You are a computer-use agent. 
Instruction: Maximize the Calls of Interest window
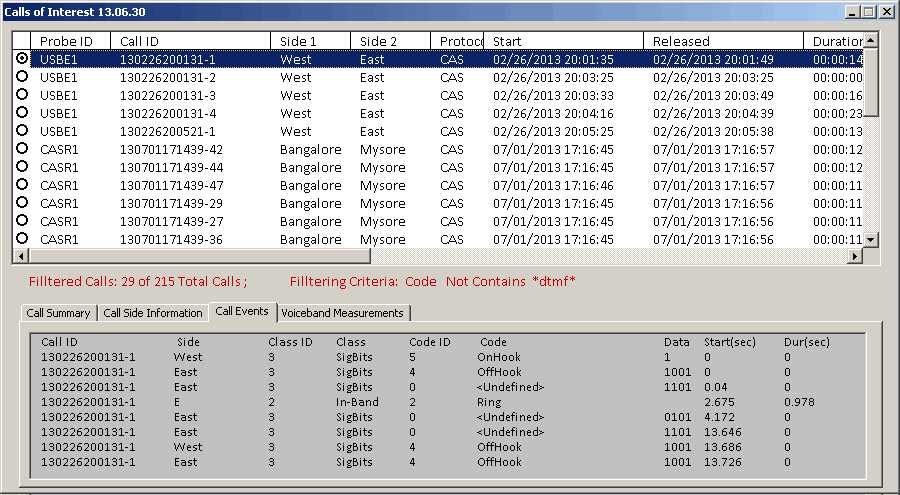point(868,11)
